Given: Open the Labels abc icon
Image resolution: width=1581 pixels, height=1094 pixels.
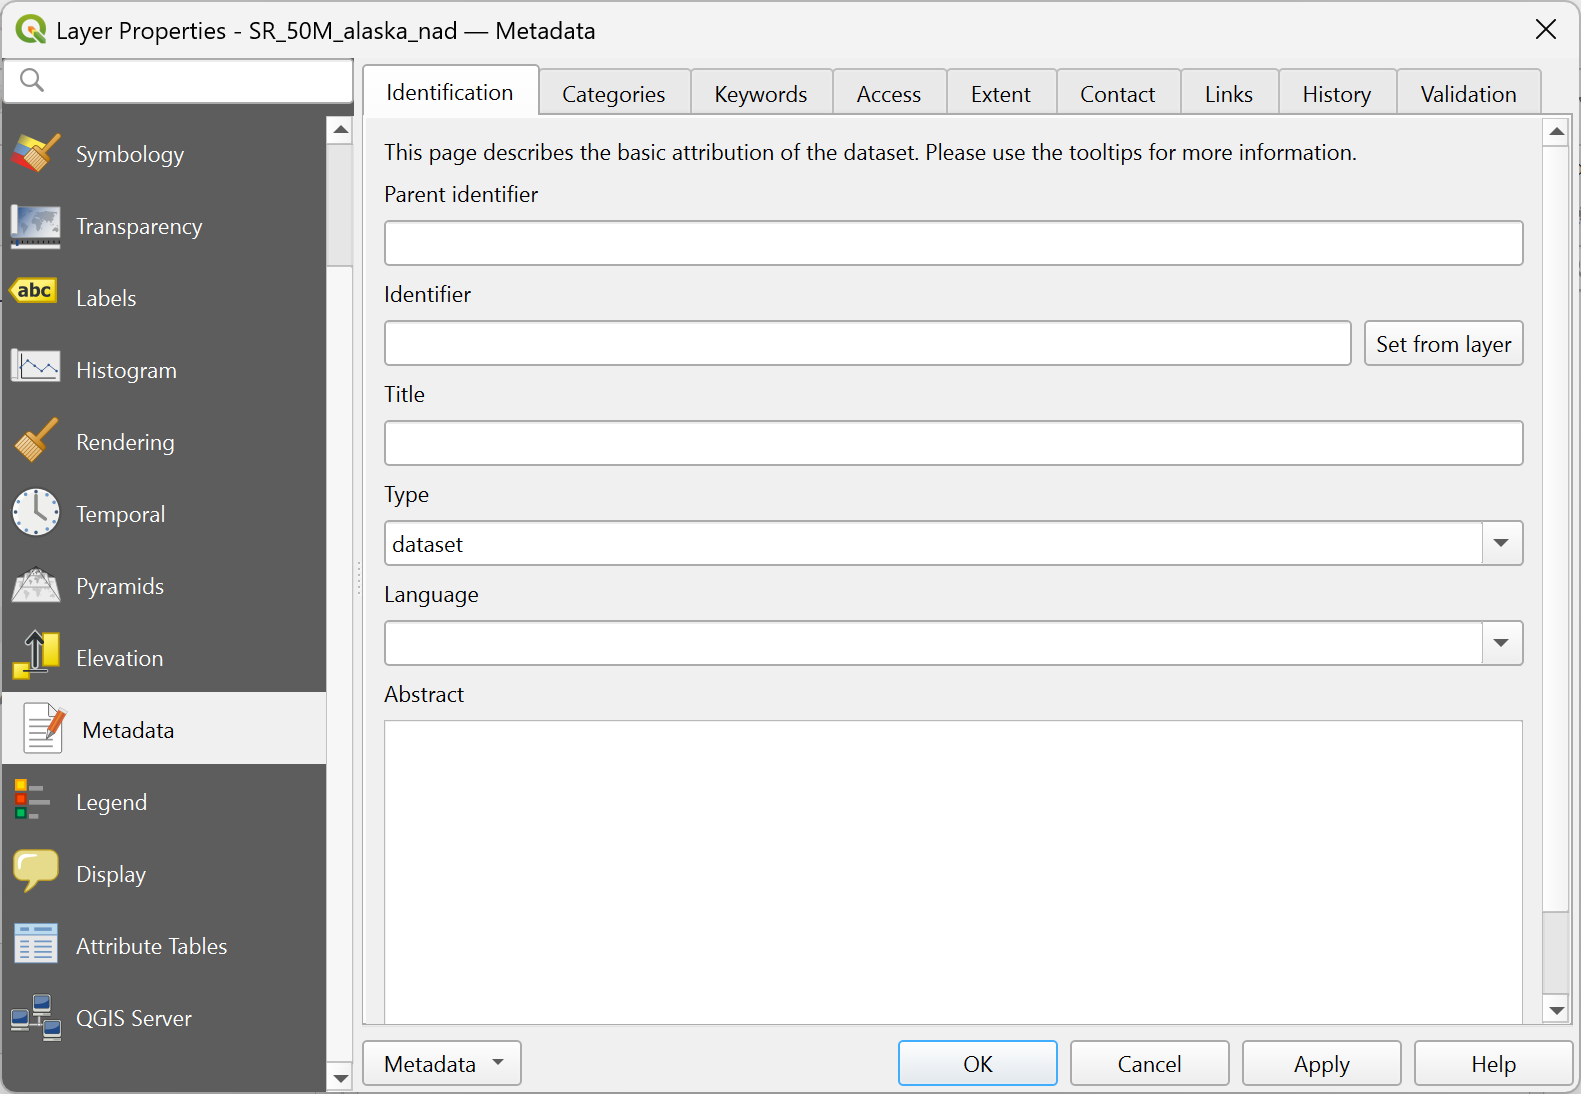Looking at the screenshot, I should pyautogui.click(x=36, y=292).
